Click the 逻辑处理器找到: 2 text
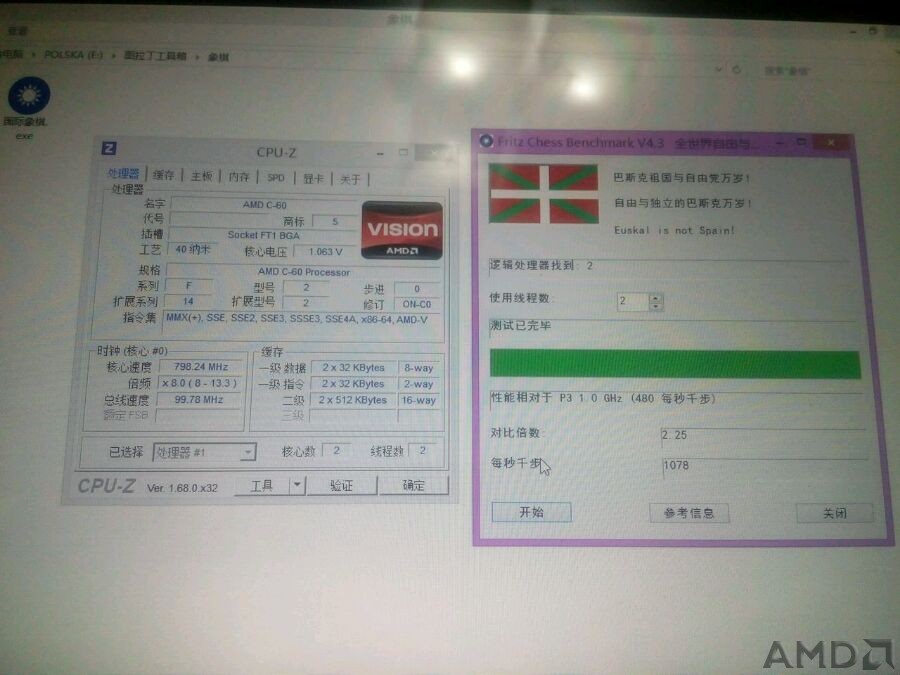Viewport: 900px width, 675px height. pyautogui.click(x=541, y=265)
